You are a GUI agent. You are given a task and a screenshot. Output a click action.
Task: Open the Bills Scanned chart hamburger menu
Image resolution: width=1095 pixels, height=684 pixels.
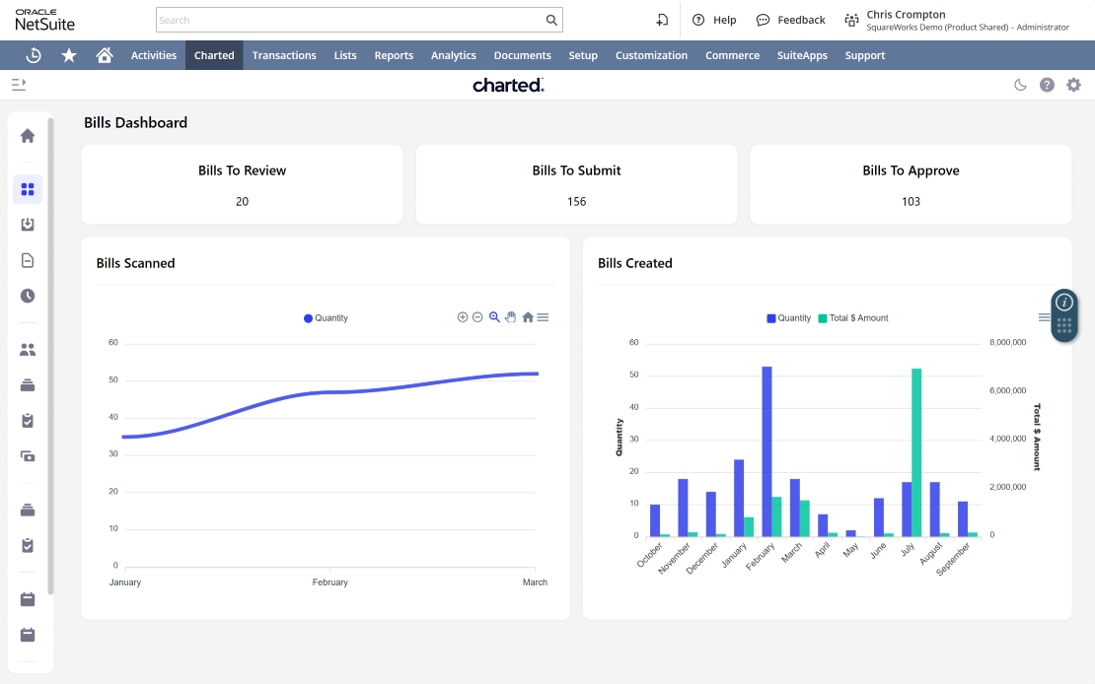[x=543, y=317]
